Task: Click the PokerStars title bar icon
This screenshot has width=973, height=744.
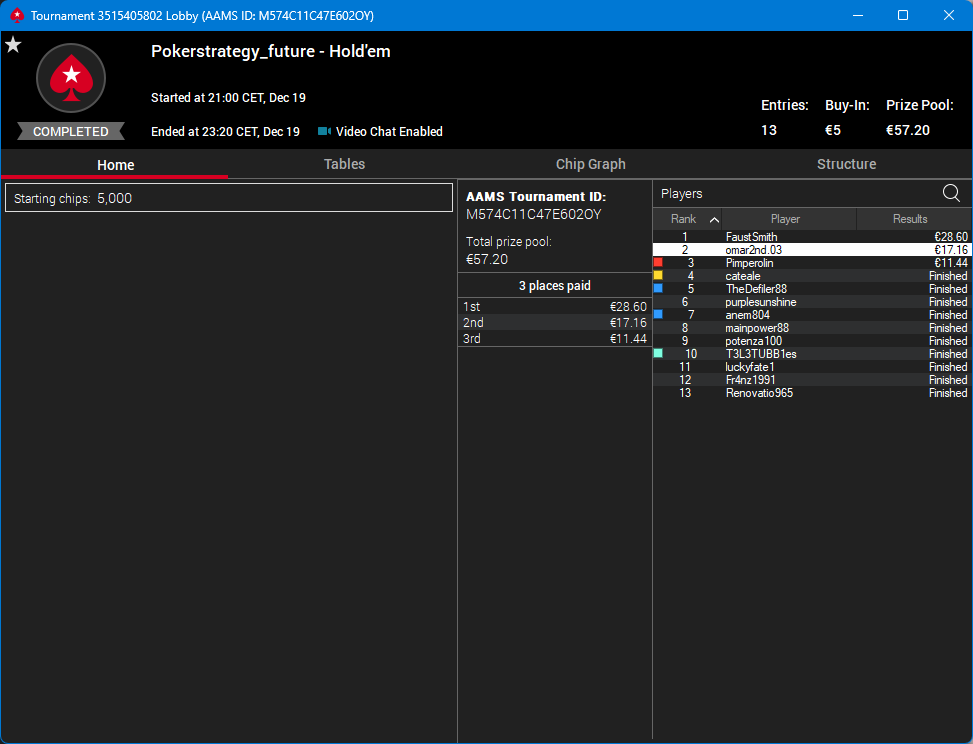Action: click(x=17, y=16)
